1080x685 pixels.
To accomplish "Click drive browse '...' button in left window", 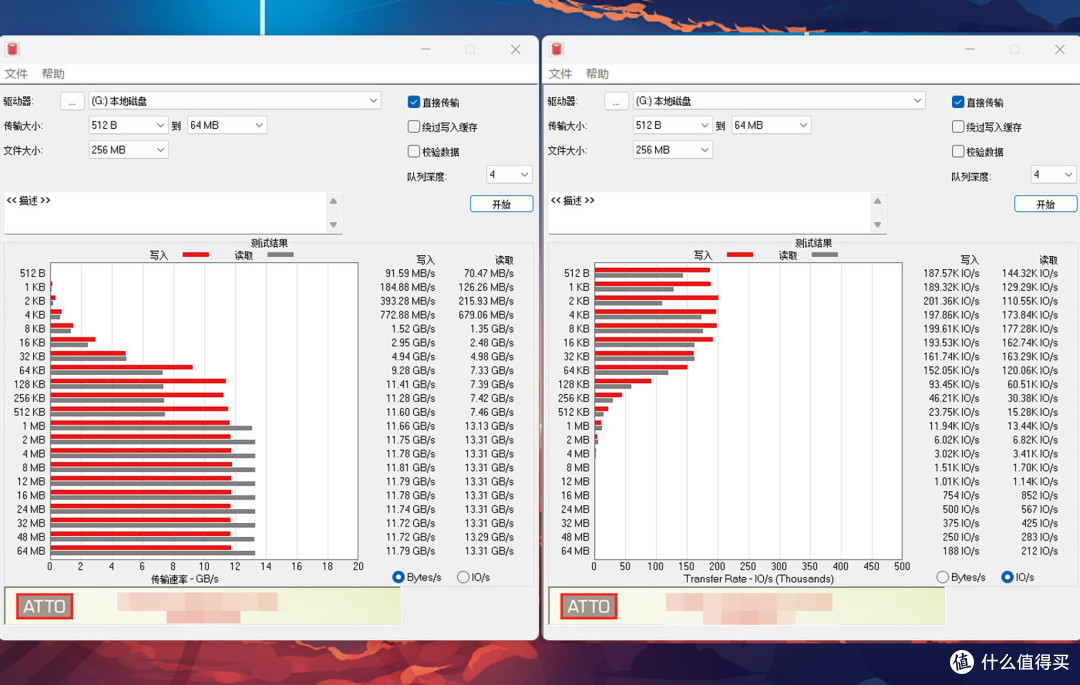I will pos(72,101).
